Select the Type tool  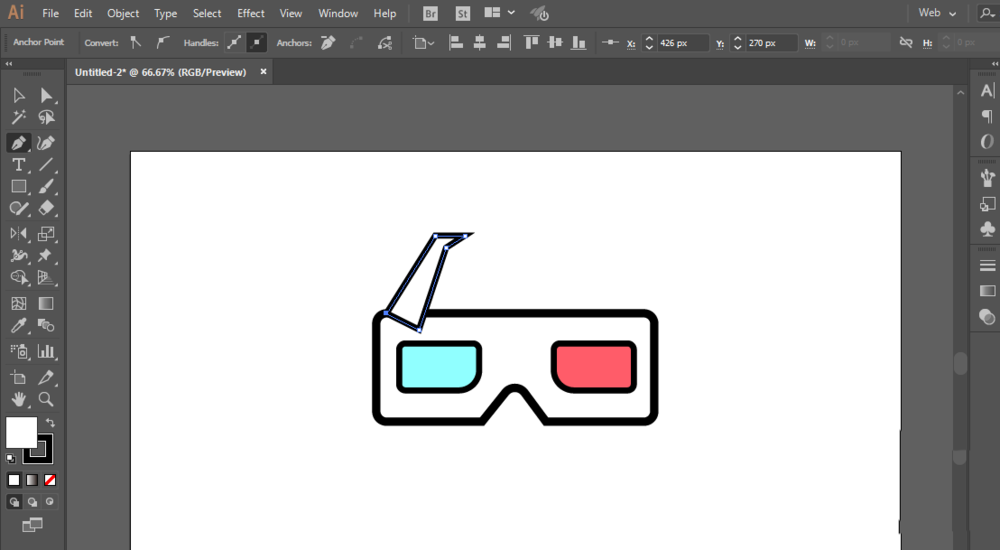coord(18,165)
